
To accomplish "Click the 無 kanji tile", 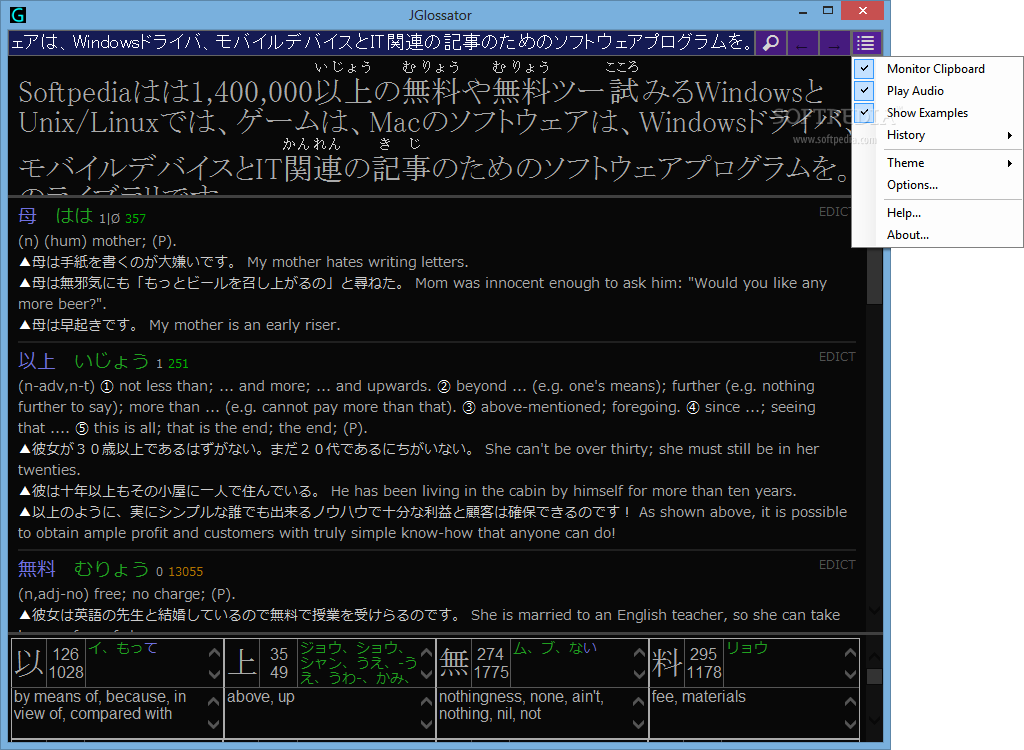I will [455, 662].
